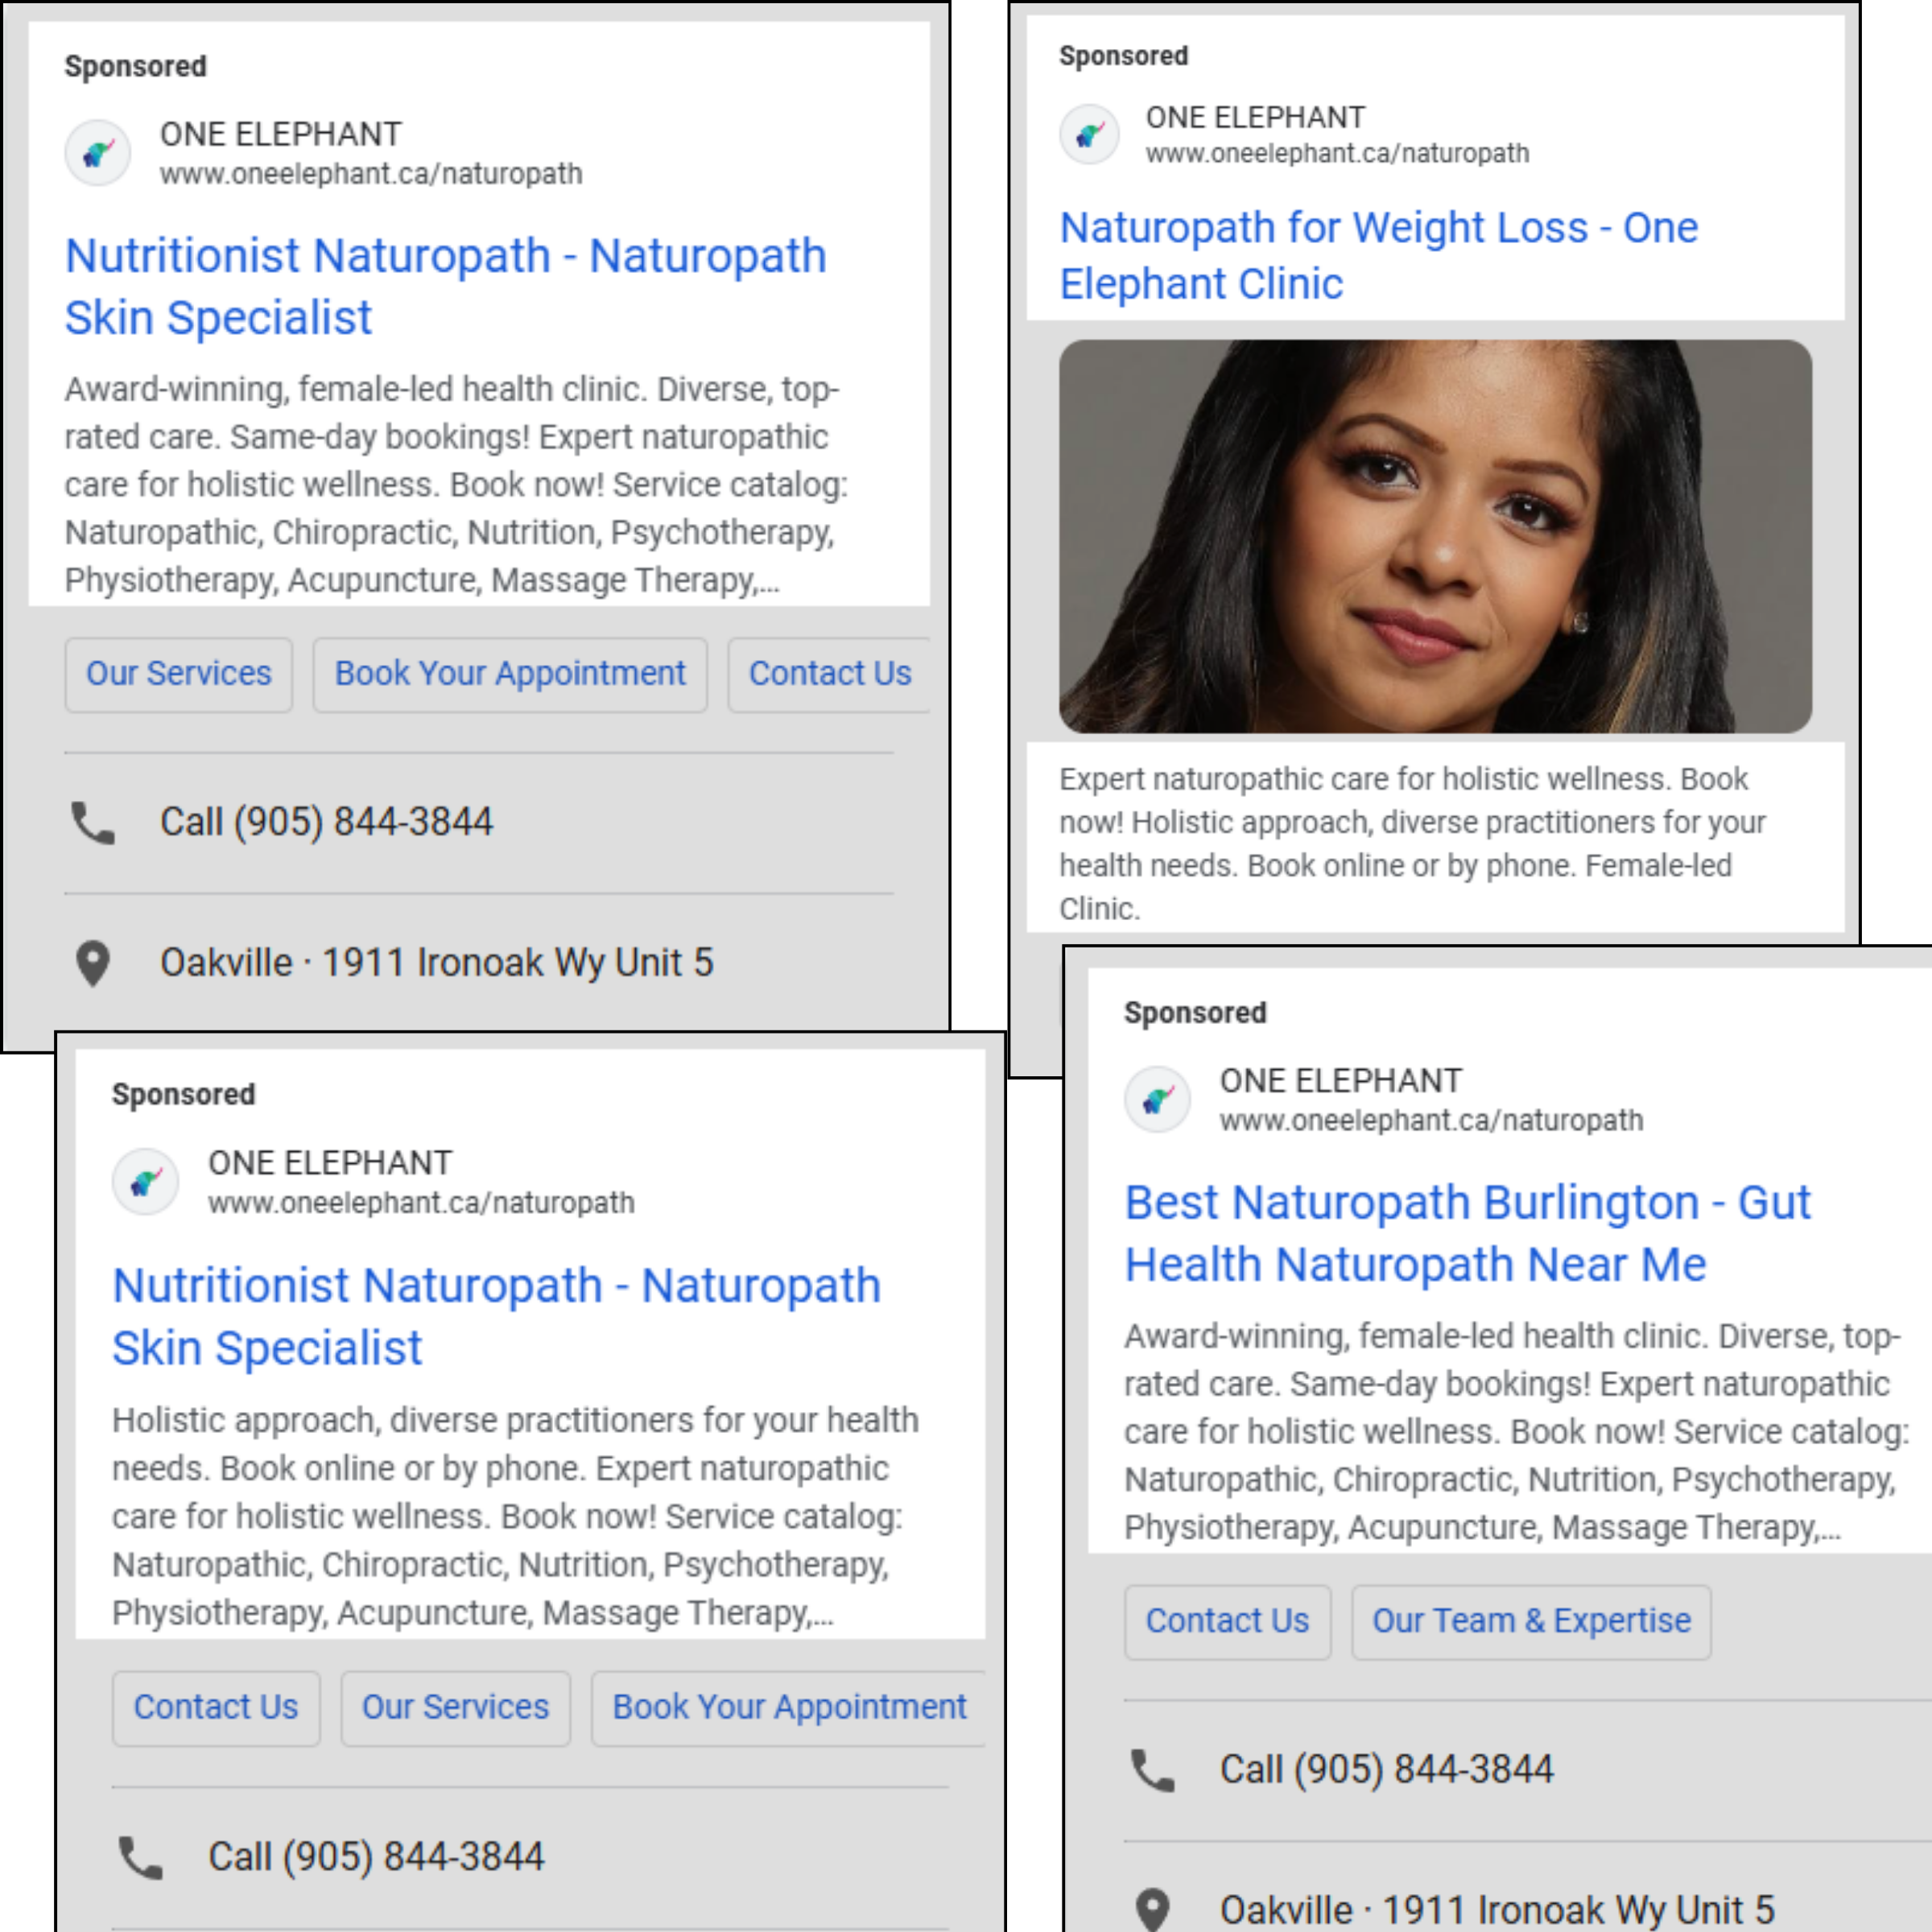Viewport: 1932px width, 1932px height.
Task: Open 'Book Your Appointment' in bottom-left ad
Action: click(x=789, y=1708)
